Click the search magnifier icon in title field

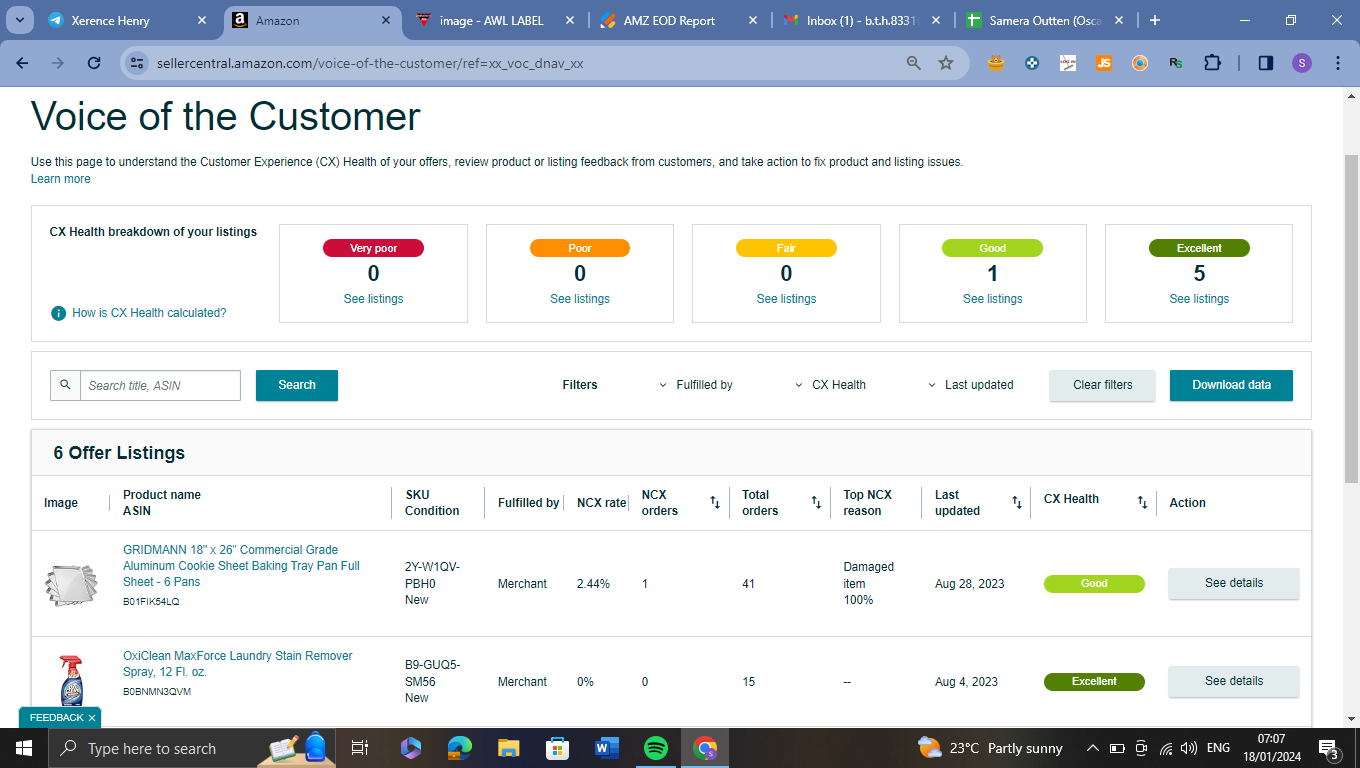click(x=65, y=385)
